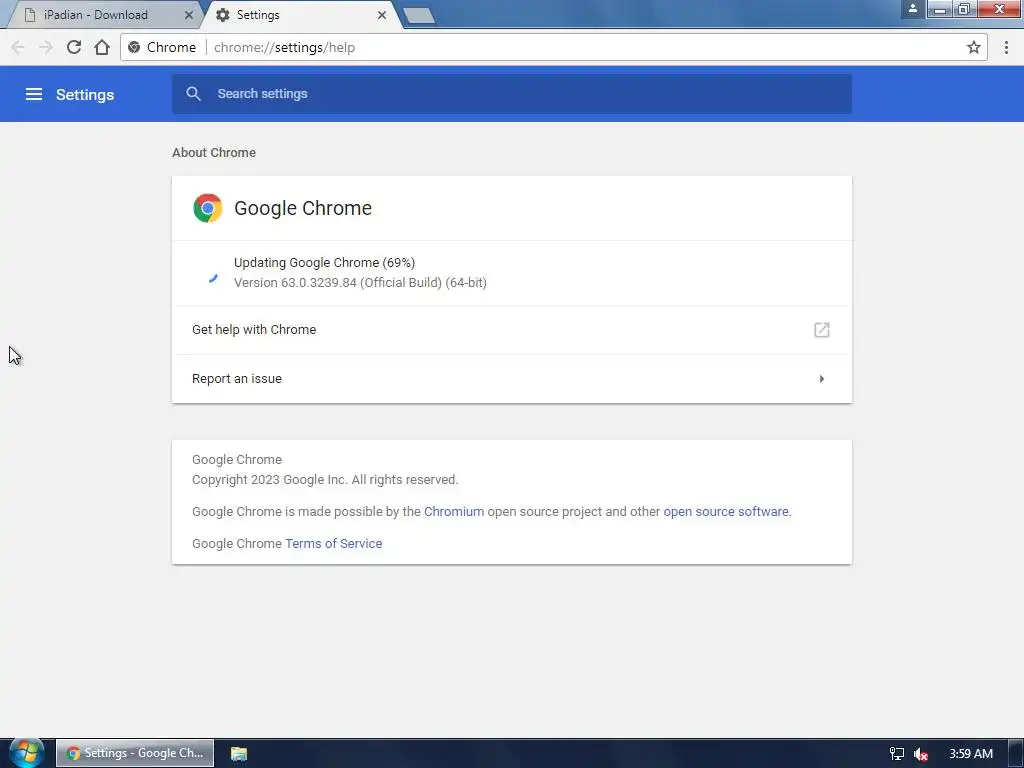Click the browser forward arrow
This screenshot has height=768, width=1024.
(46, 47)
